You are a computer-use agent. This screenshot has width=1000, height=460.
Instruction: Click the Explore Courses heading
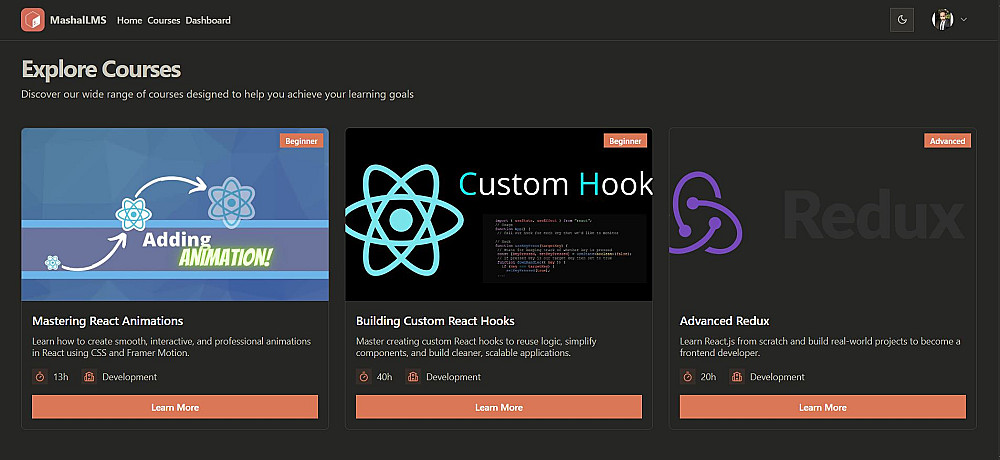[101, 69]
